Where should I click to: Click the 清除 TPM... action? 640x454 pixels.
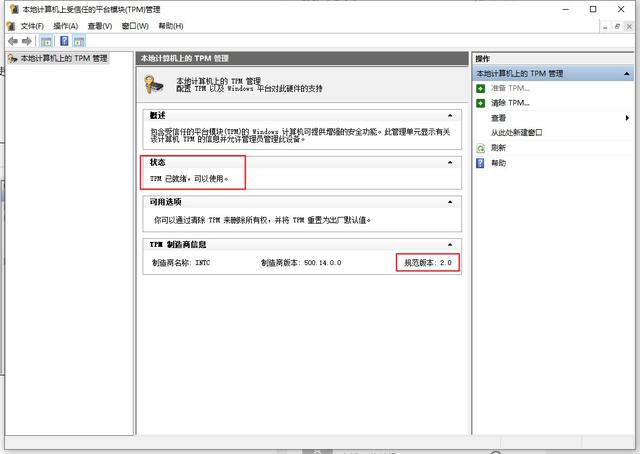point(510,103)
